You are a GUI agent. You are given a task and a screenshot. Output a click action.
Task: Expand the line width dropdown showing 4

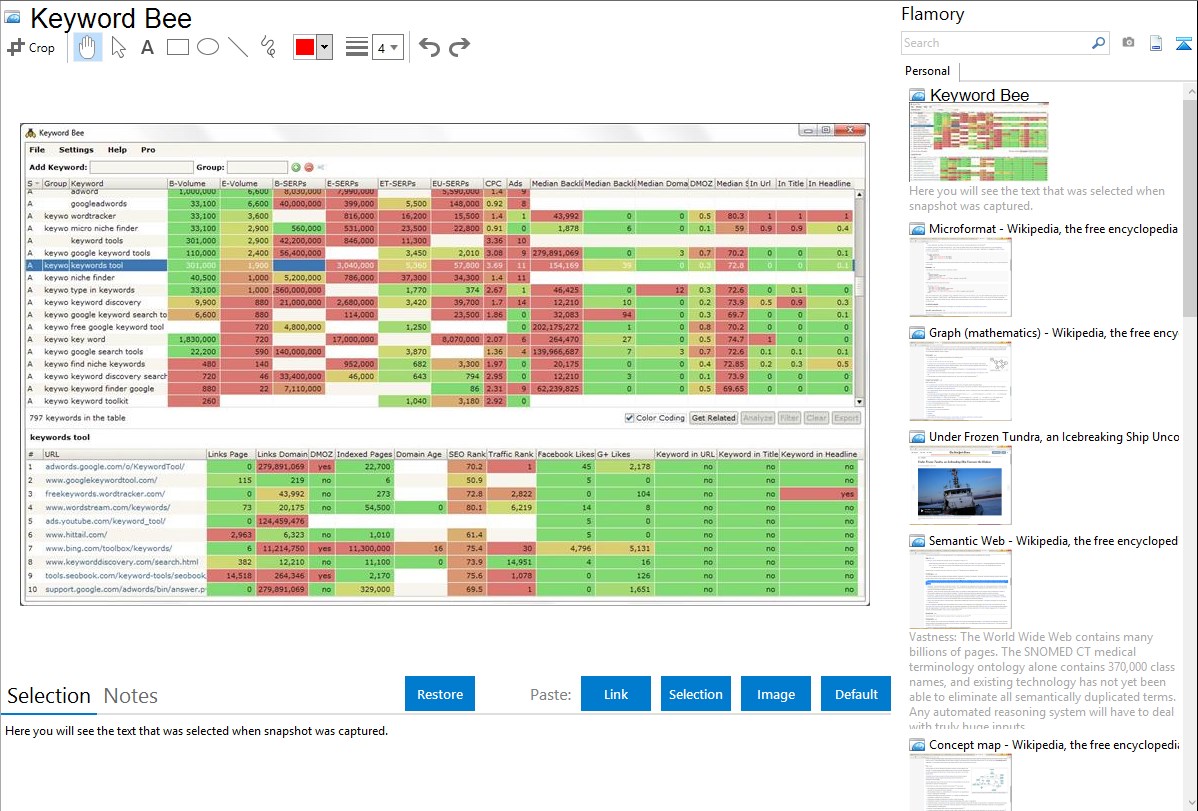[x=387, y=47]
